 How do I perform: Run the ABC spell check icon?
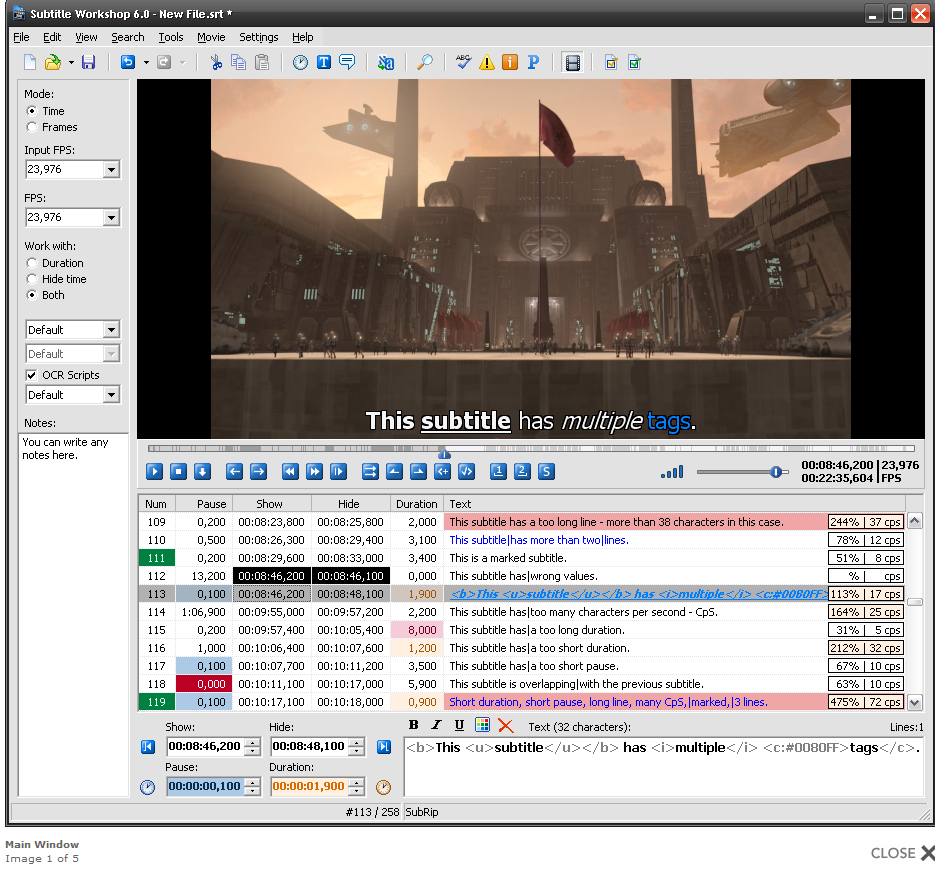[463, 61]
